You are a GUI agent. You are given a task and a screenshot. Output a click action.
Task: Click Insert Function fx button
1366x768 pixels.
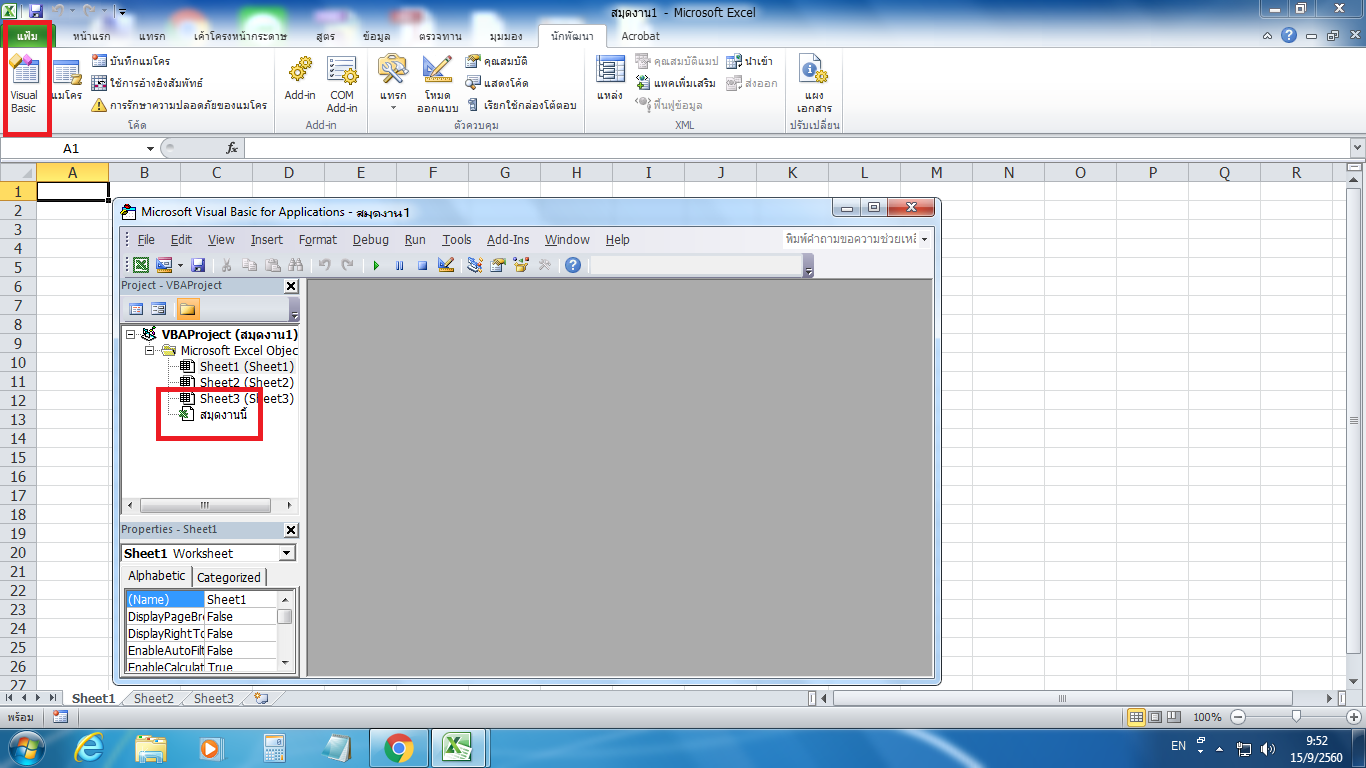[231, 148]
